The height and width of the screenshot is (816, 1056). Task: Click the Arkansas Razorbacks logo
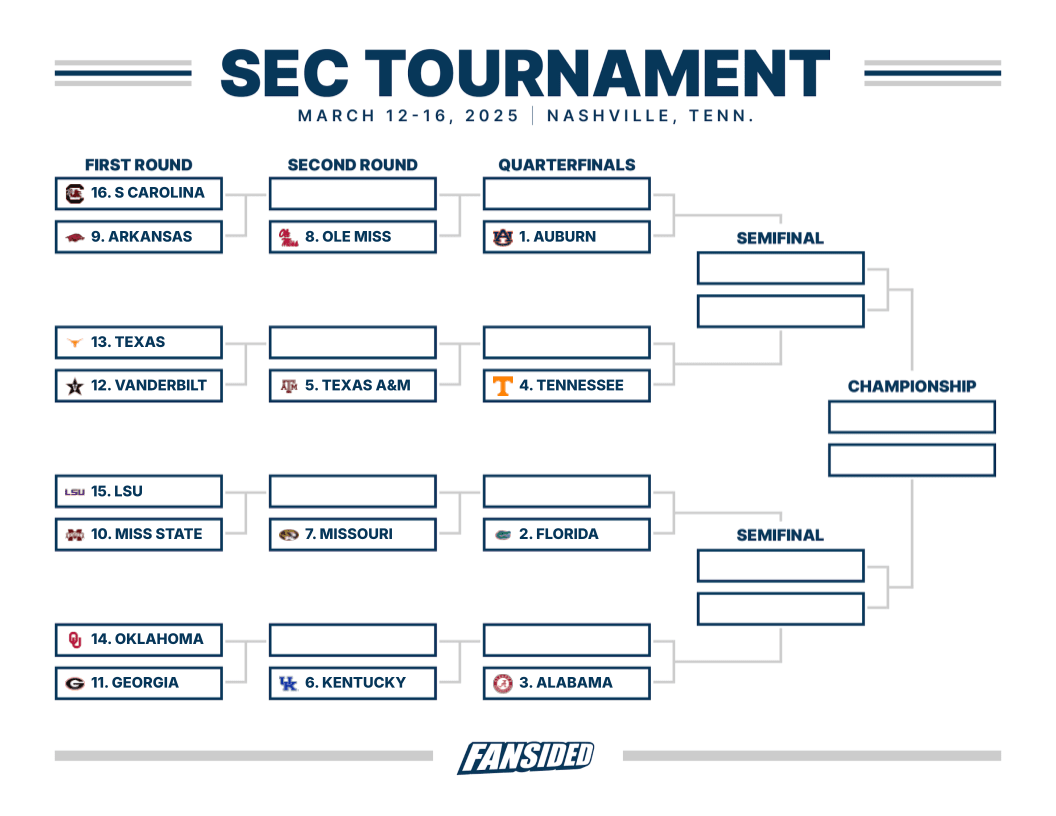(74, 237)
